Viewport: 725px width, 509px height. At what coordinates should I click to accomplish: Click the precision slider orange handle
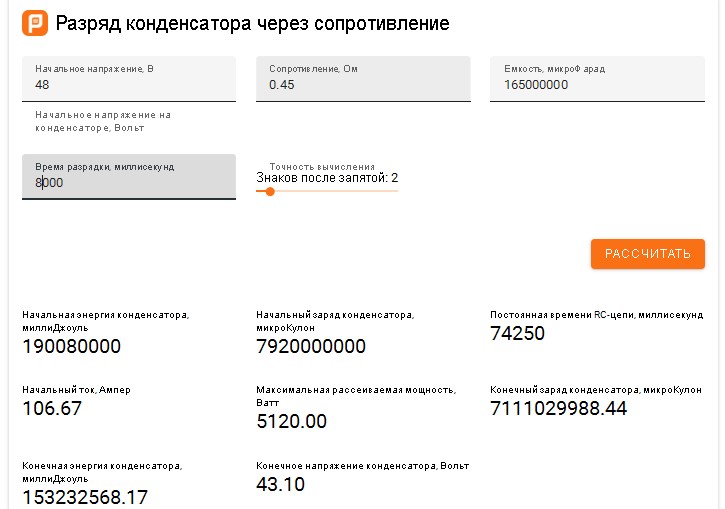[270, 191]
